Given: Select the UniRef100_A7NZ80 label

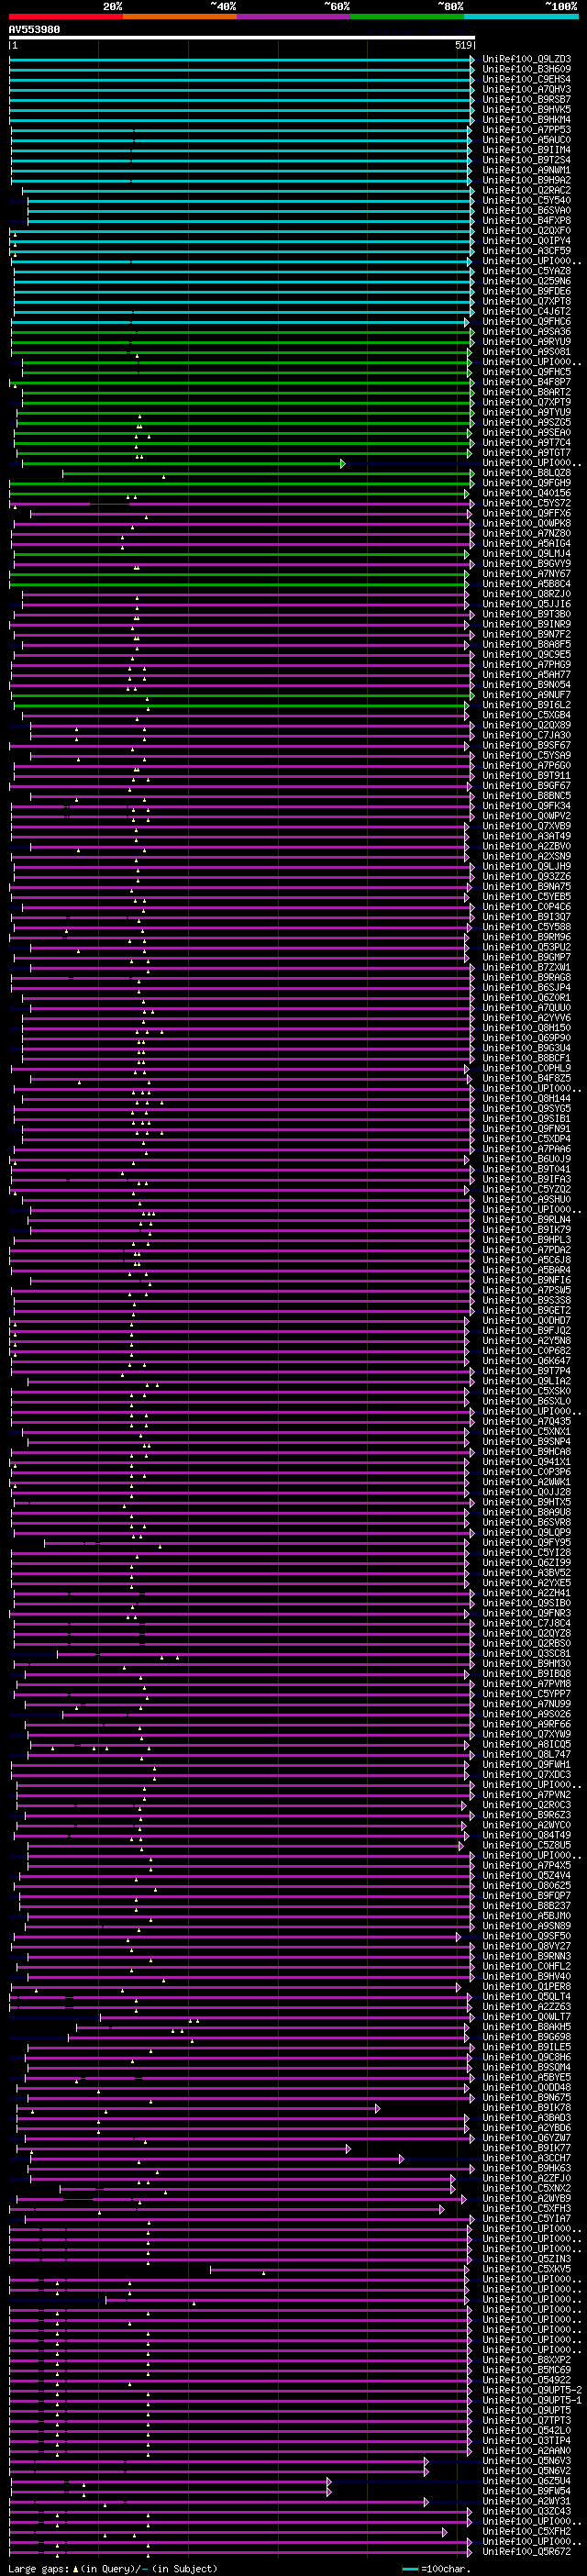Looking at the screenshot, I should point(527,533).
